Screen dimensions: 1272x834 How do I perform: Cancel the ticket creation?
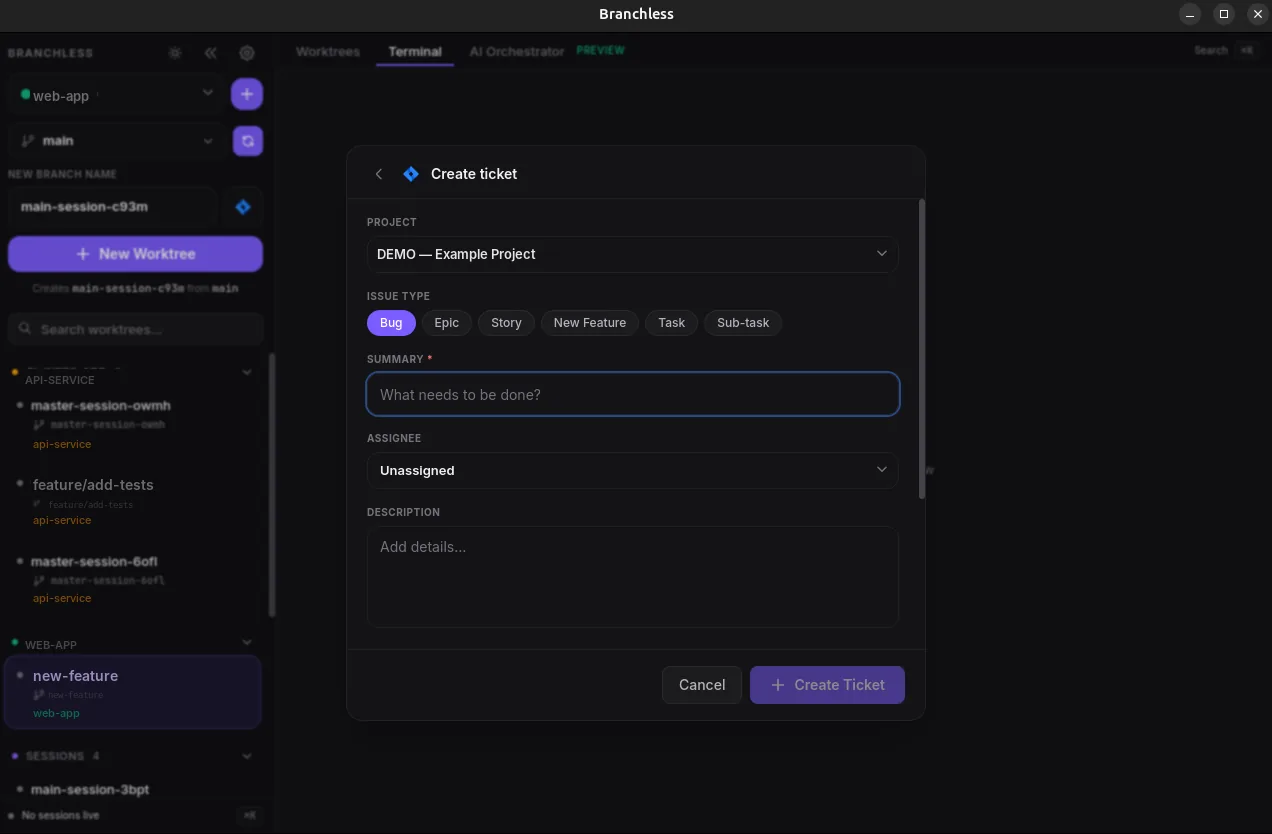click(x=702, y=685)
